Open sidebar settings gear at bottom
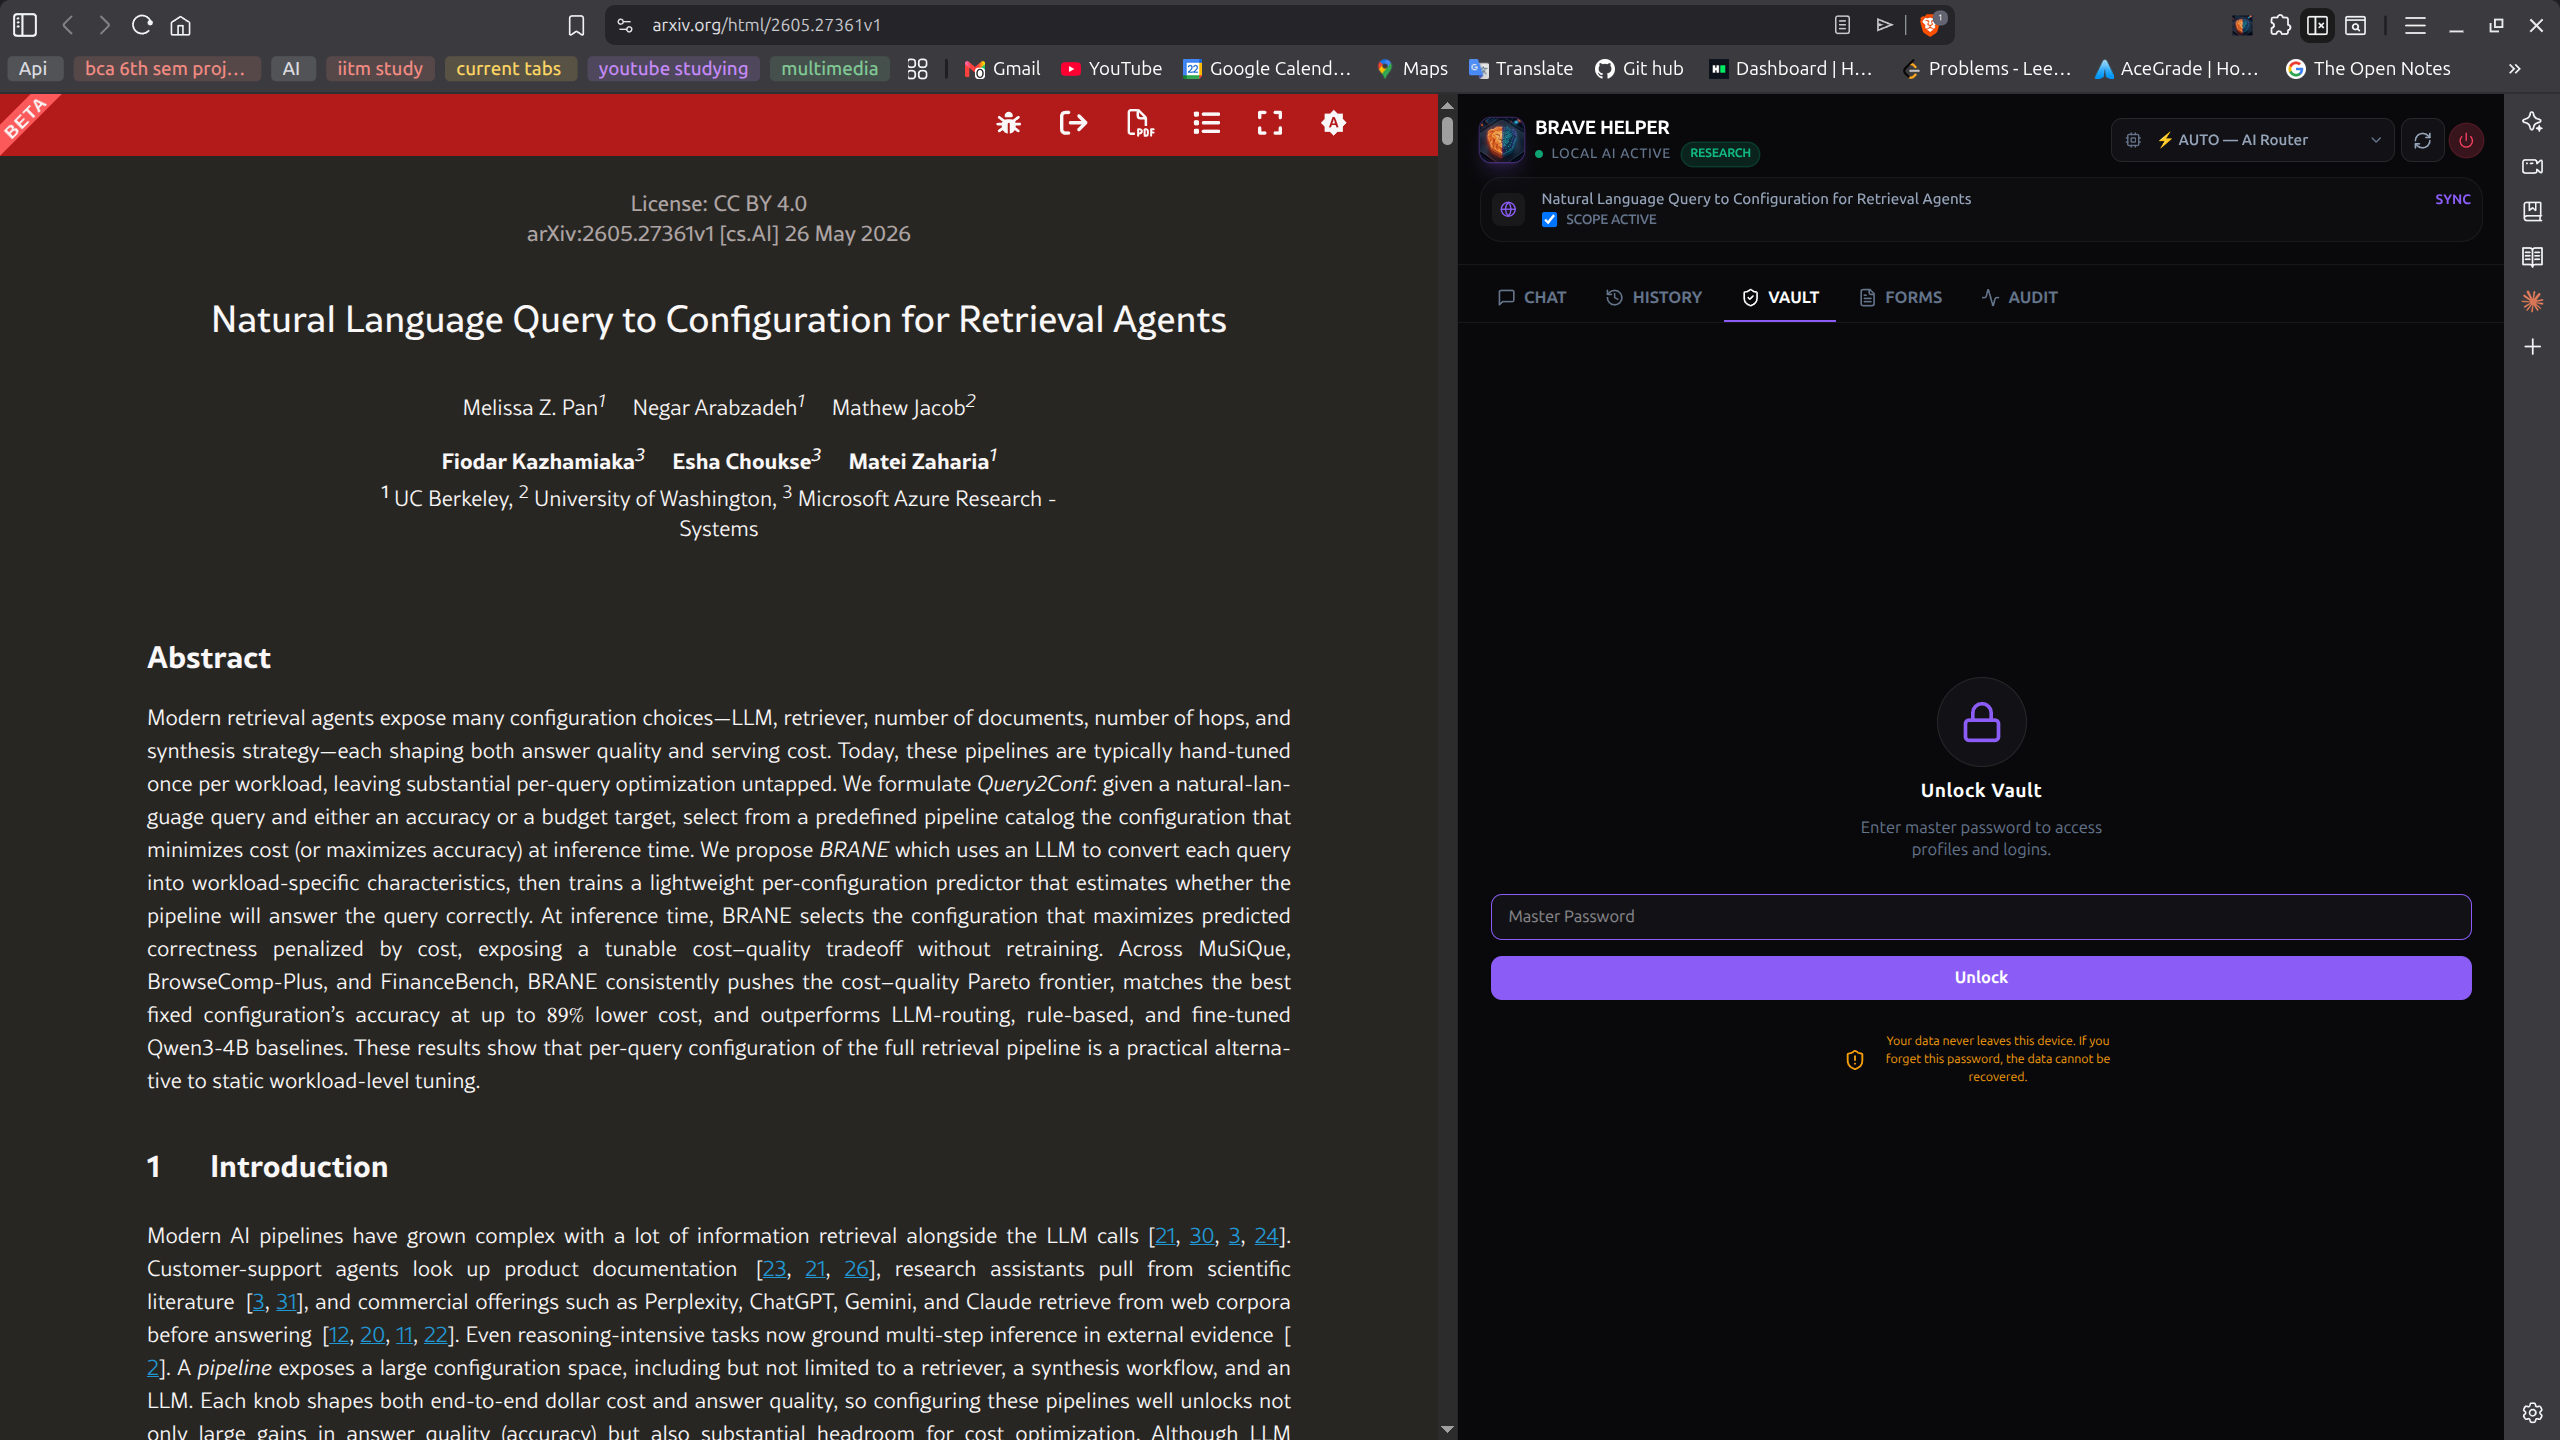2560x1440 pixels. coord(2532,1412)
